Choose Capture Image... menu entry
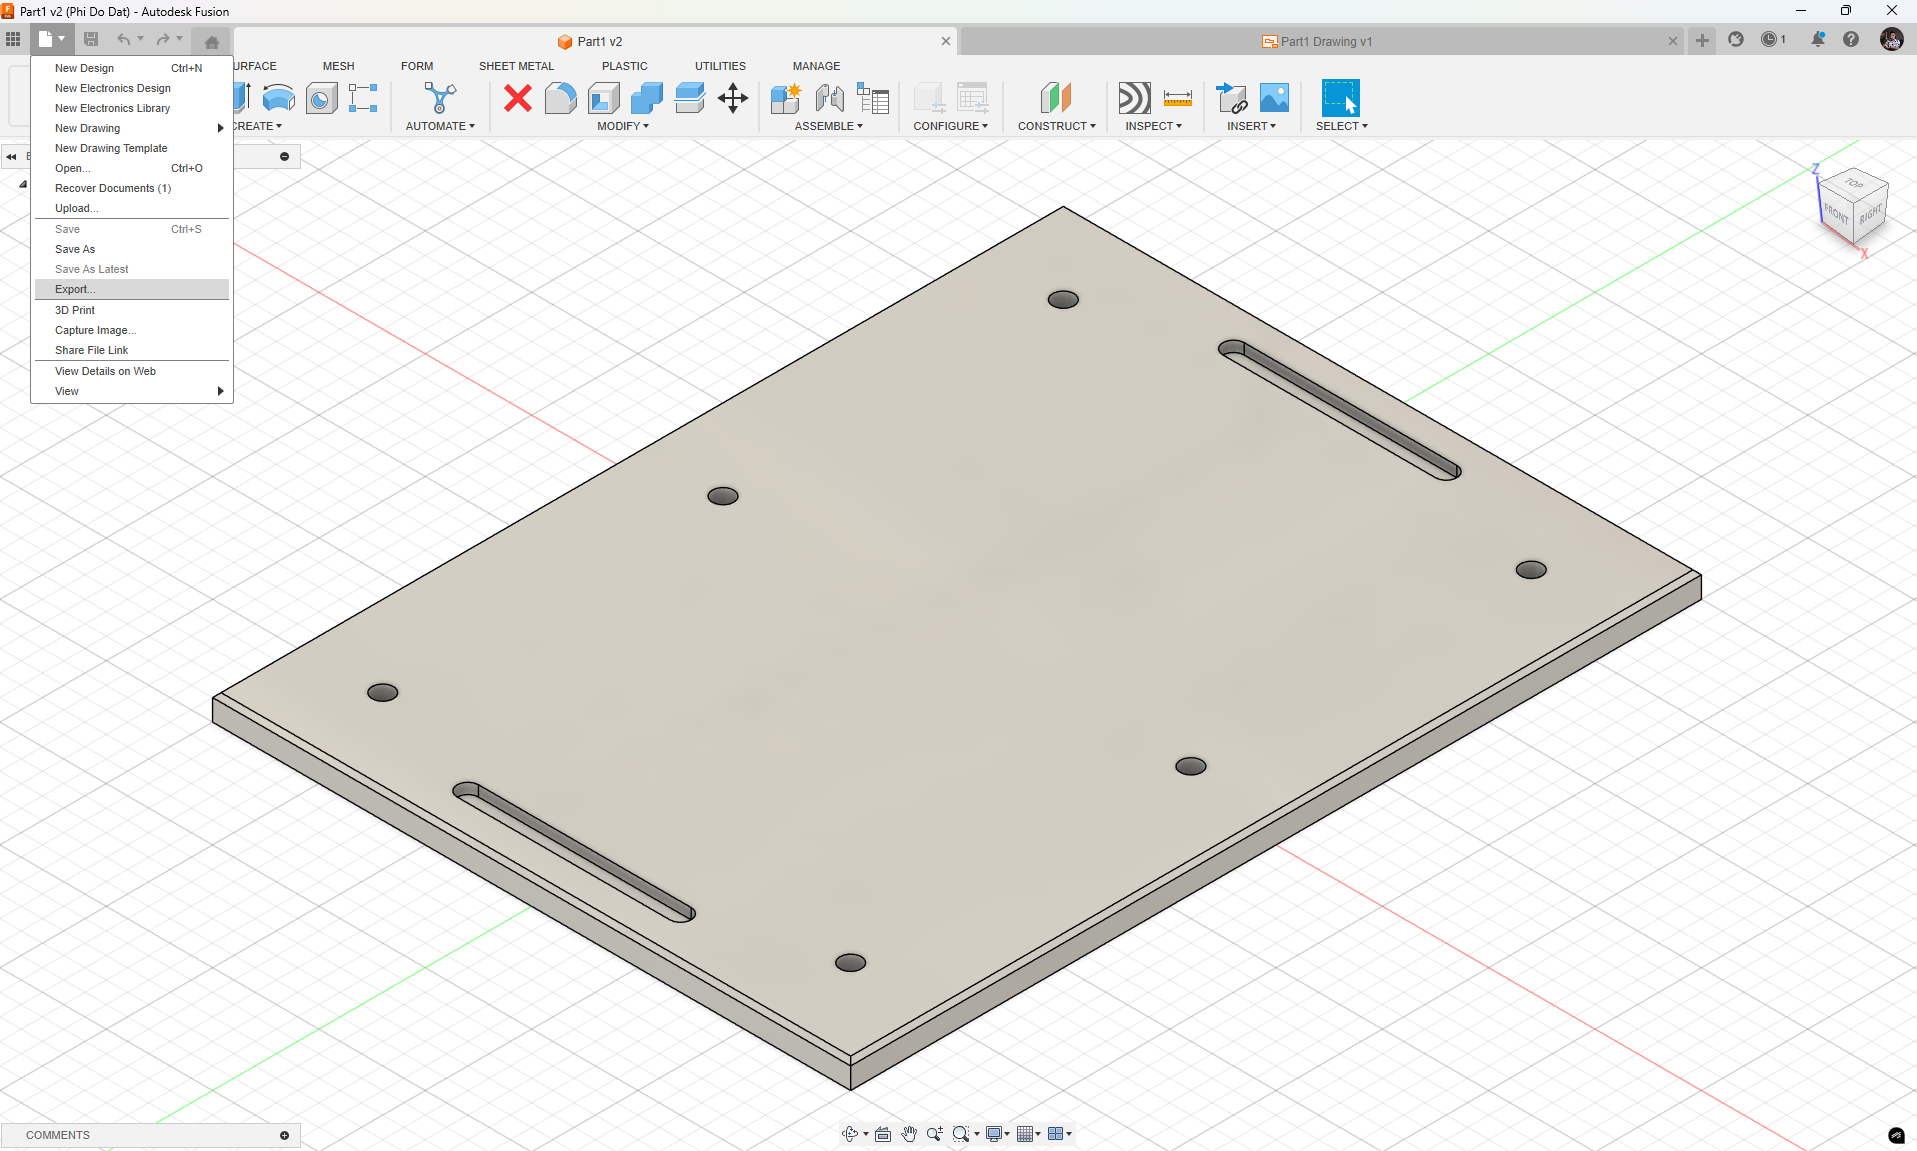The width and height of the screenshot is (1917, 1151). [132, 330]
